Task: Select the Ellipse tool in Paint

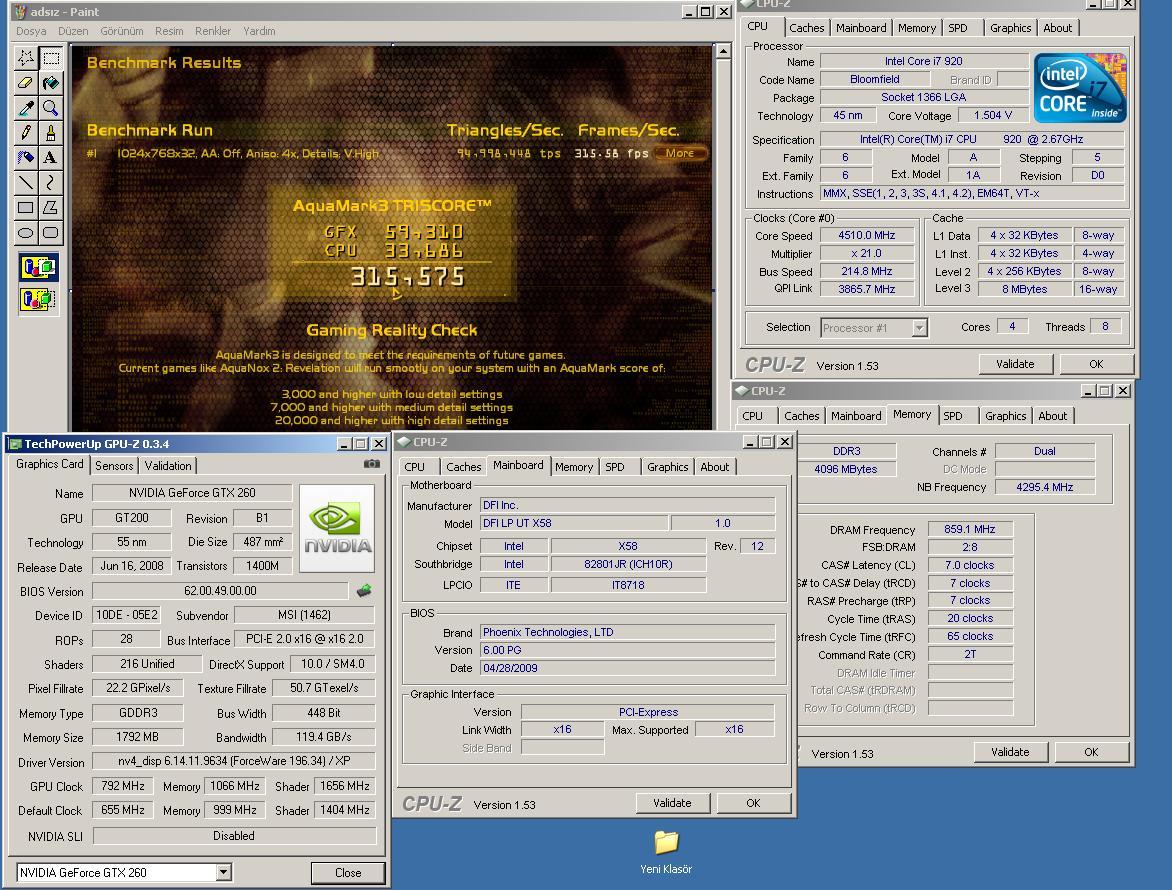Action: [26, 232]
